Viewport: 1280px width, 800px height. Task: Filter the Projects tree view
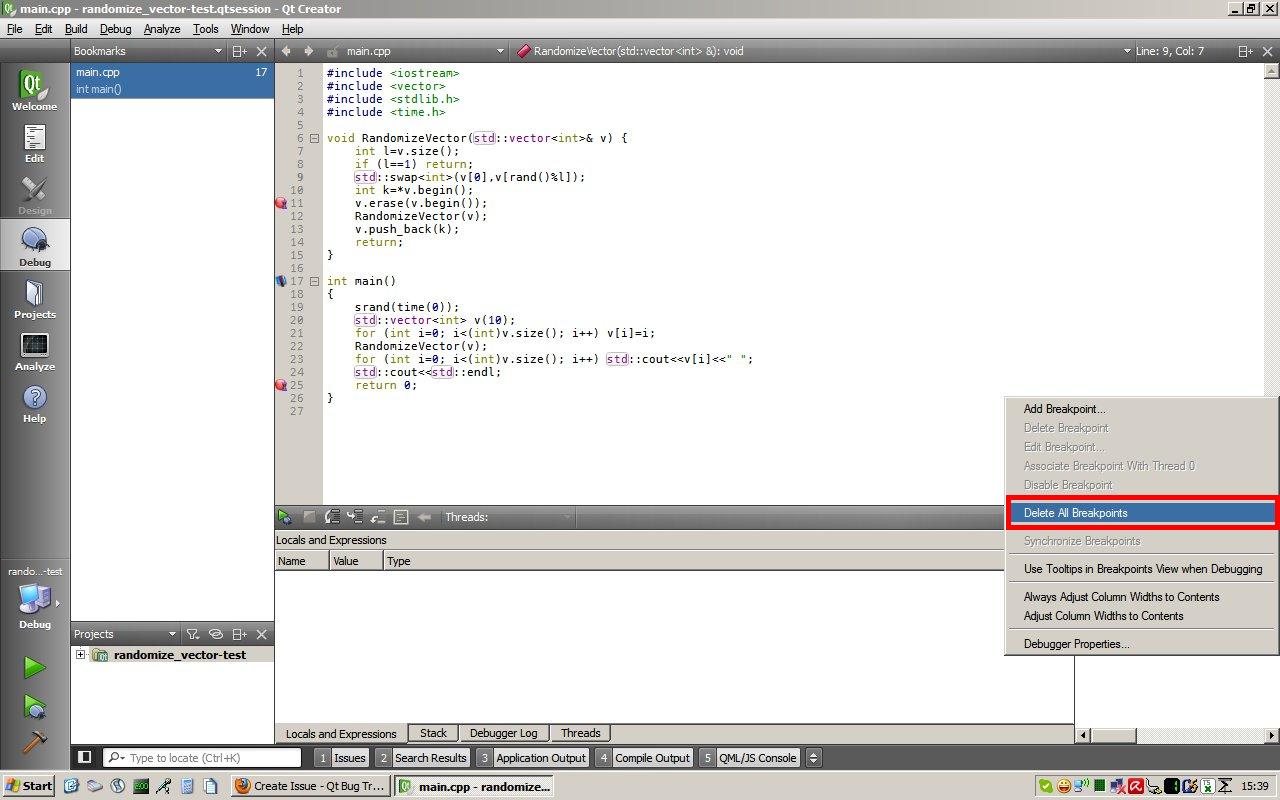coord(193,634)
